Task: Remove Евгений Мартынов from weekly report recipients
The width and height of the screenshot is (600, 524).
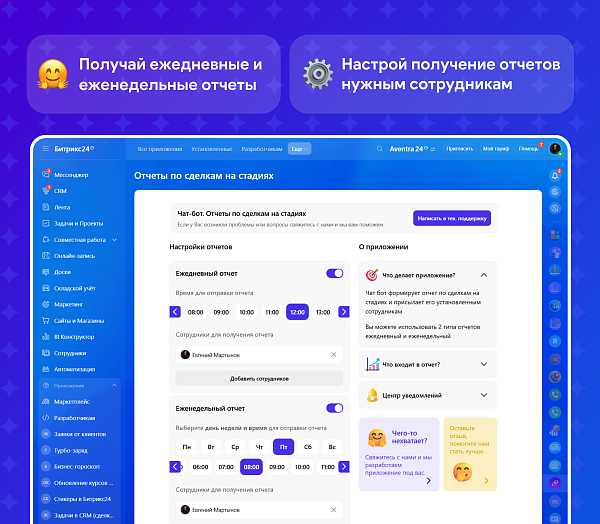Action: pyautogui.click(x=333, y=509)
